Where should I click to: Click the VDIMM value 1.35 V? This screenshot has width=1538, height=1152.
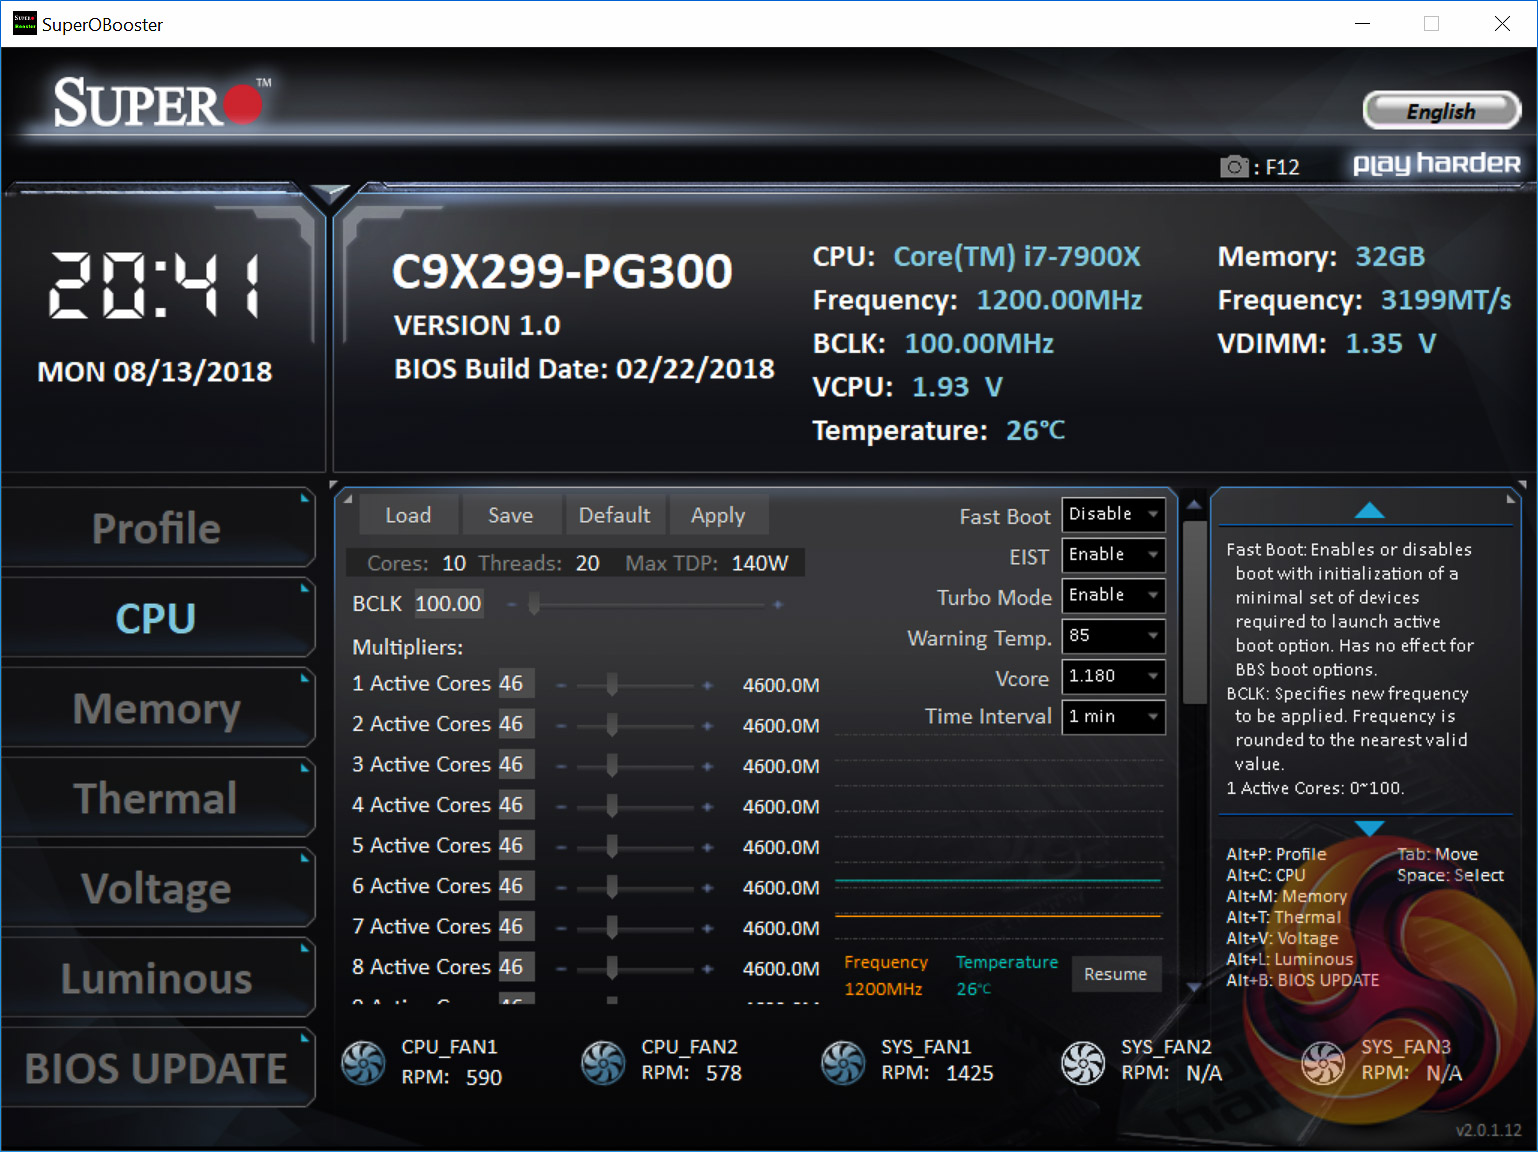[x=1390, y=344]
